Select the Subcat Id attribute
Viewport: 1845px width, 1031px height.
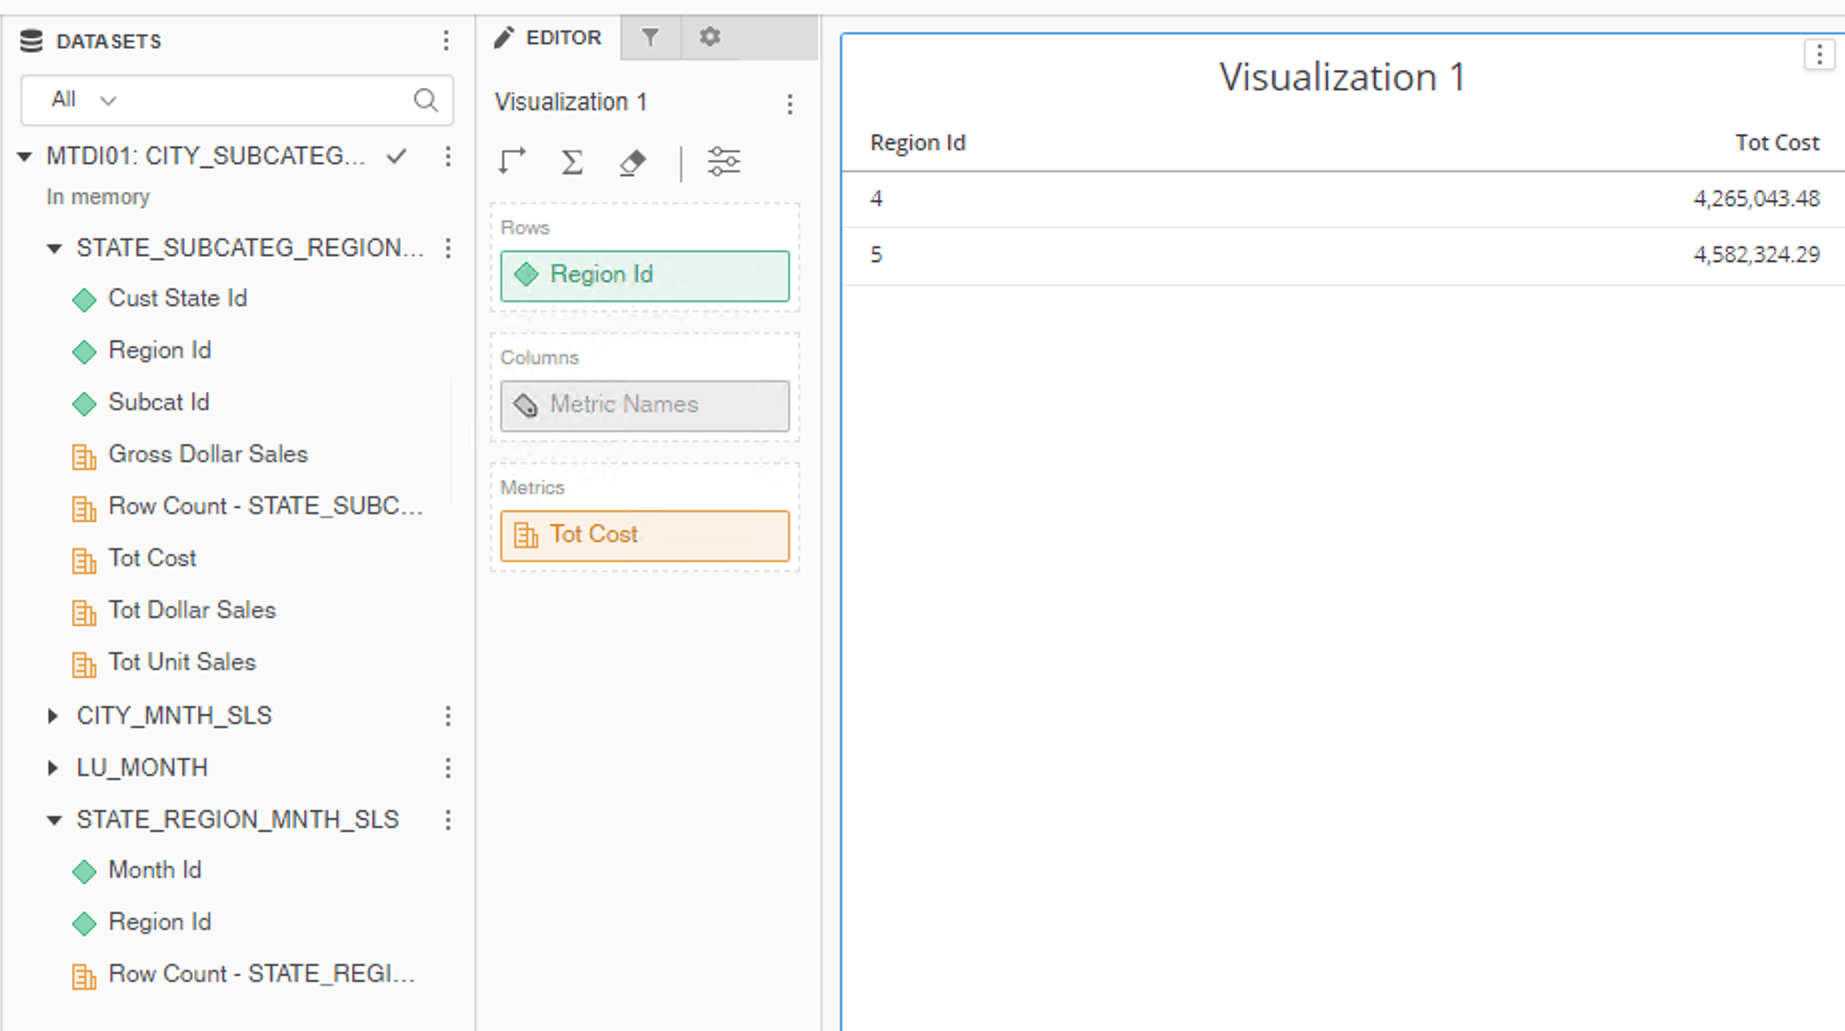[158, 402]
